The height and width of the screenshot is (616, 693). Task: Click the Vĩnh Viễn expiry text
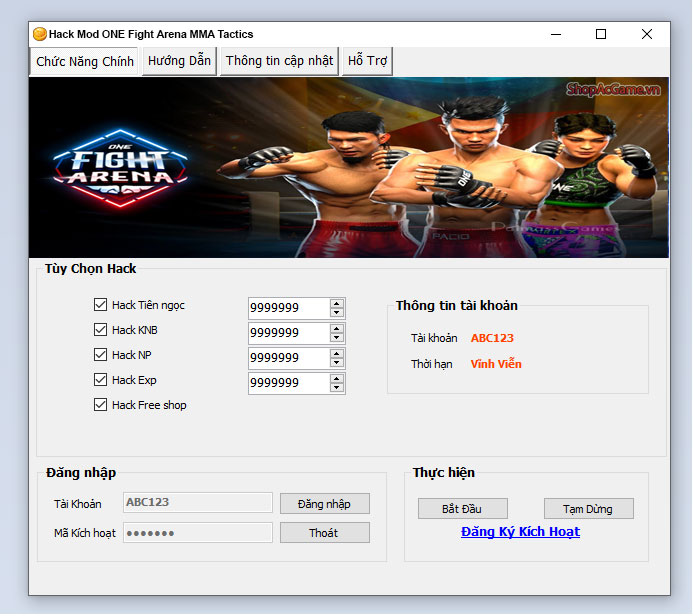(x=496, y=364)
